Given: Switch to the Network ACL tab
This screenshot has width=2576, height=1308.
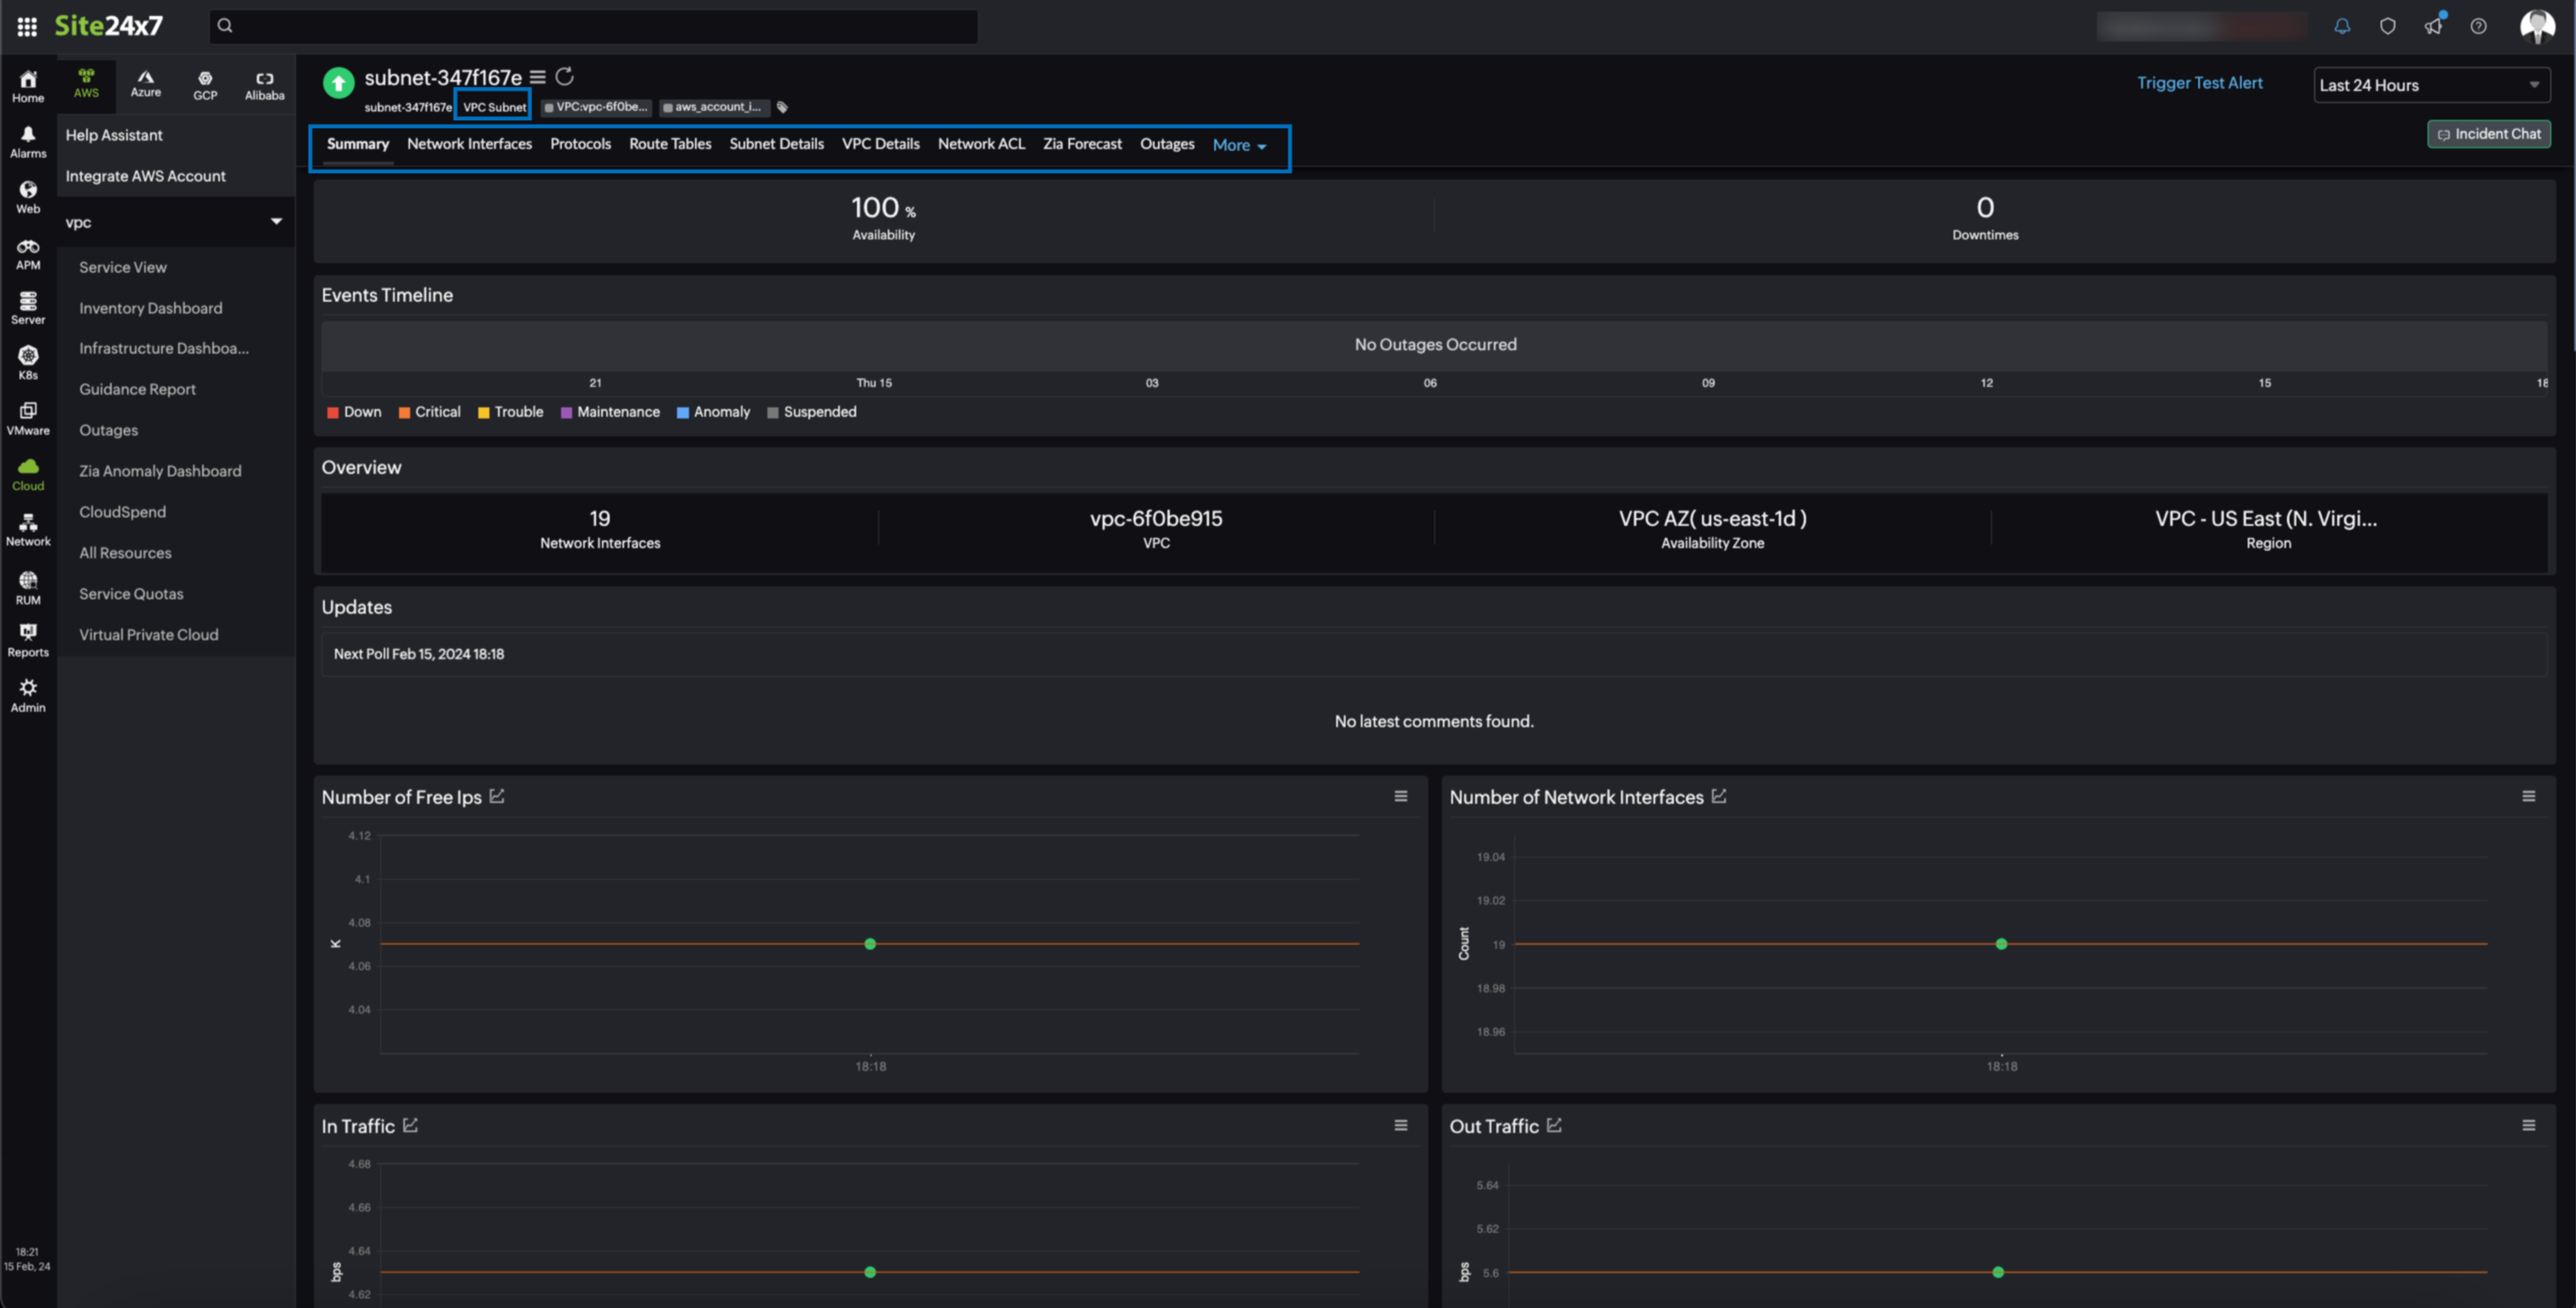Looking at the screenshot, I should point(980,144).
